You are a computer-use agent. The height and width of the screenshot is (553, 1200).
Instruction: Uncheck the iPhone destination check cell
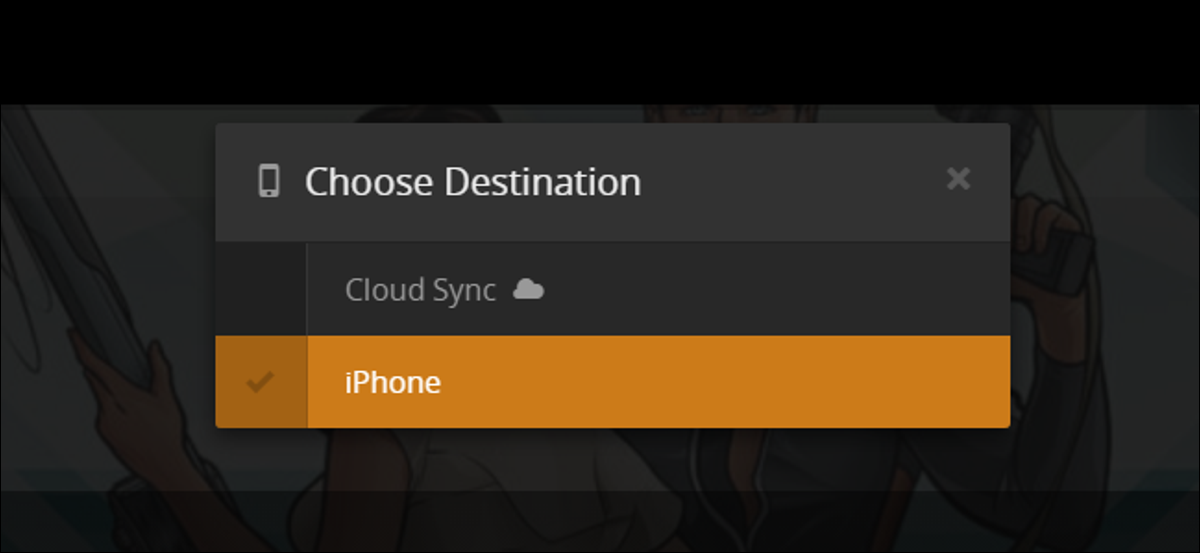(261, 382)
